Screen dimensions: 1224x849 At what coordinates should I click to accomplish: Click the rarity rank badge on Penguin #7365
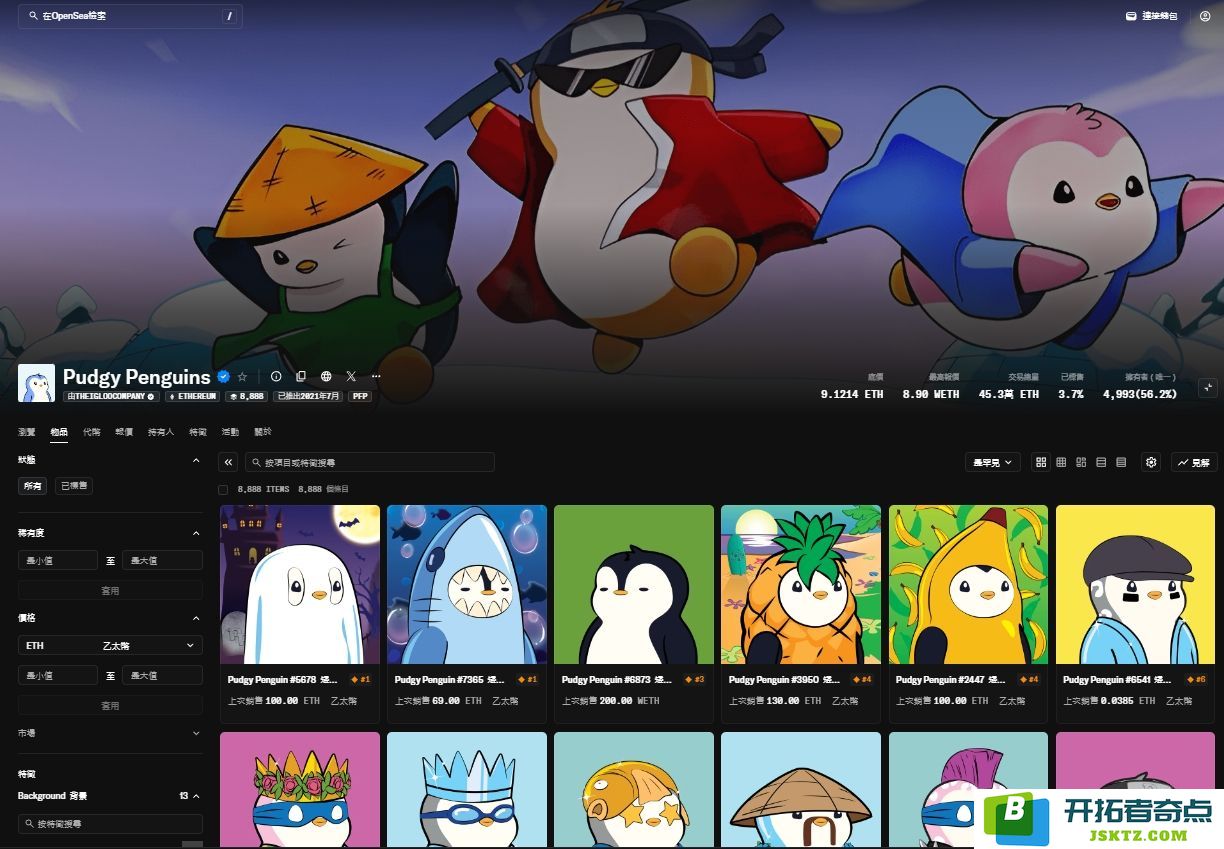pyautogui.click(x=528, y=679)
